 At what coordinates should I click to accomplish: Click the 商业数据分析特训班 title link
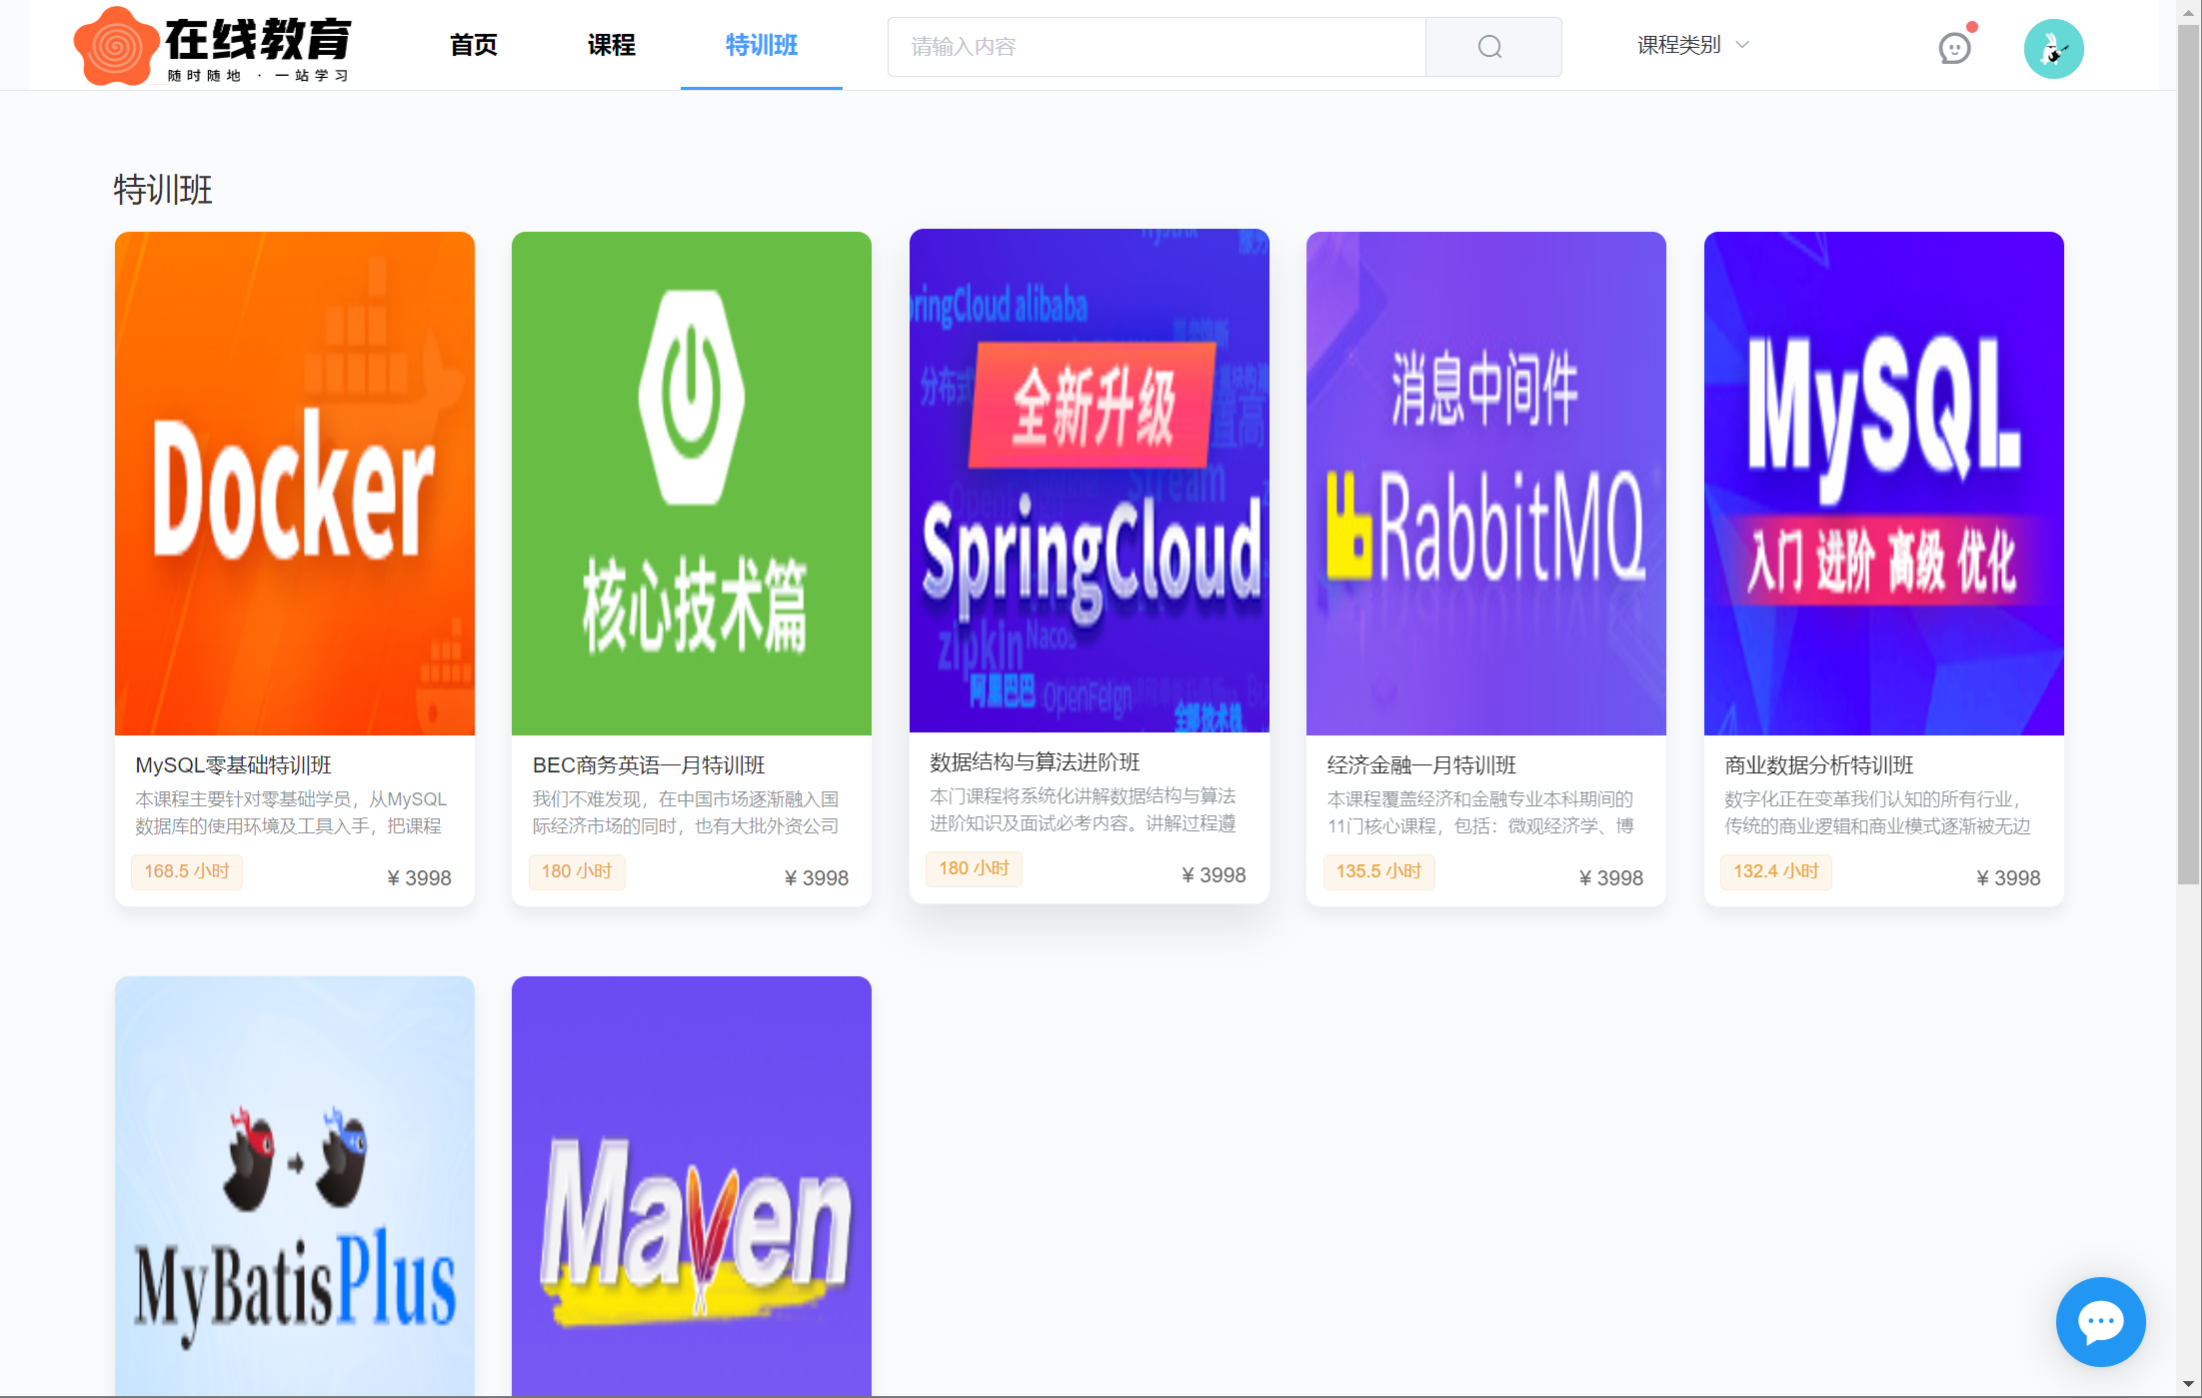pos(1818,765)
